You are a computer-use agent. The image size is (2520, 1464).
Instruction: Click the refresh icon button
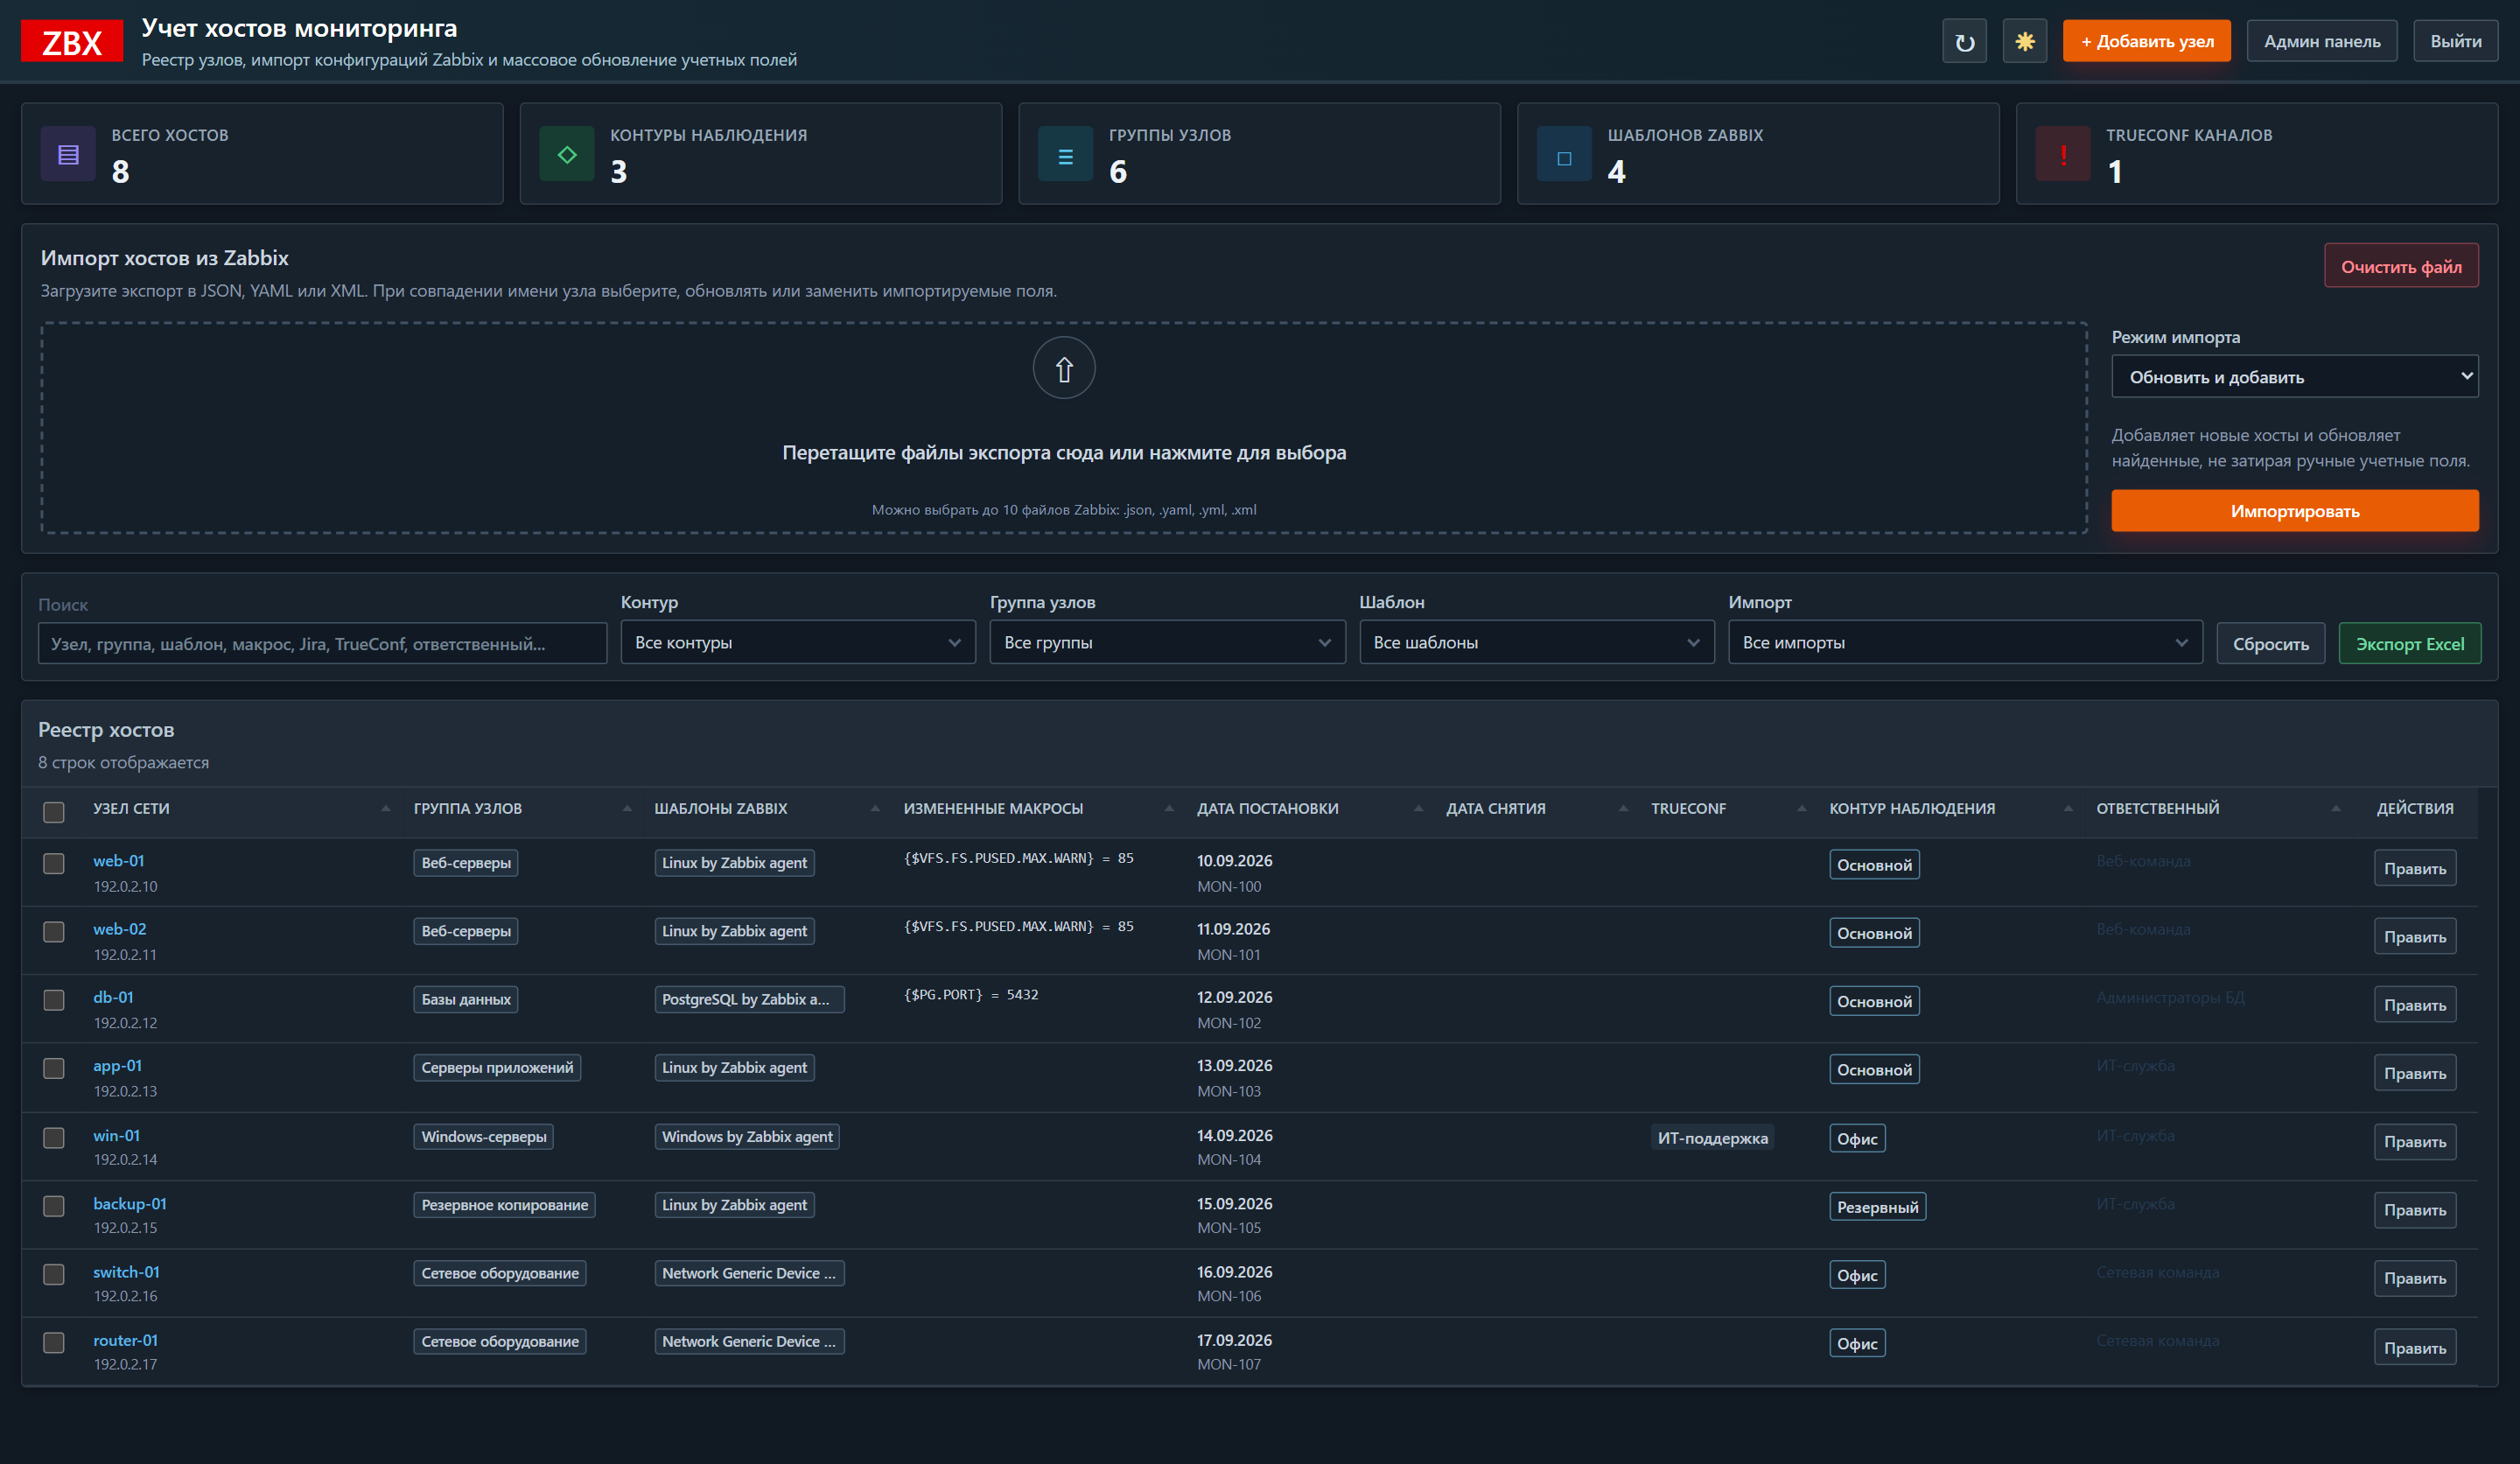(x=1964, y=41)
